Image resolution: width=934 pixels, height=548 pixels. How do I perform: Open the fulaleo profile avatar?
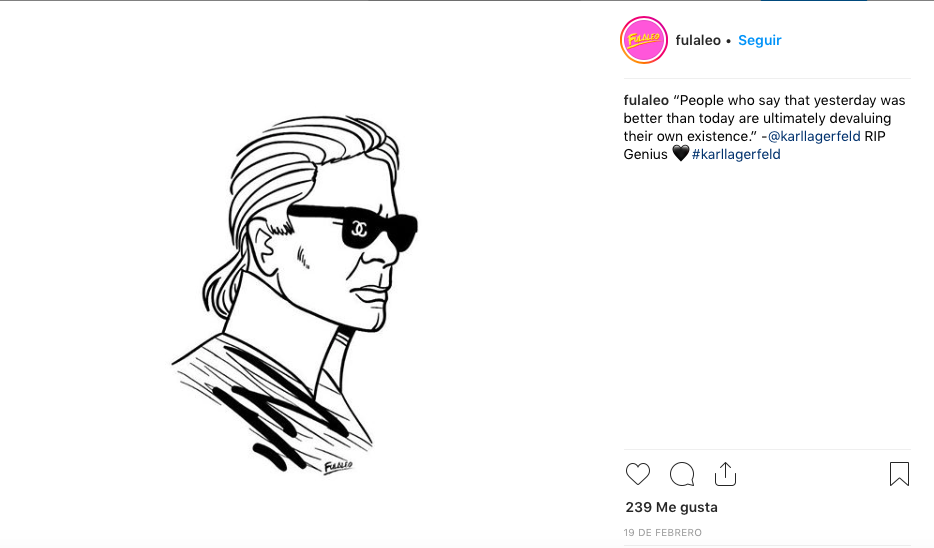(x=643, y=41)
